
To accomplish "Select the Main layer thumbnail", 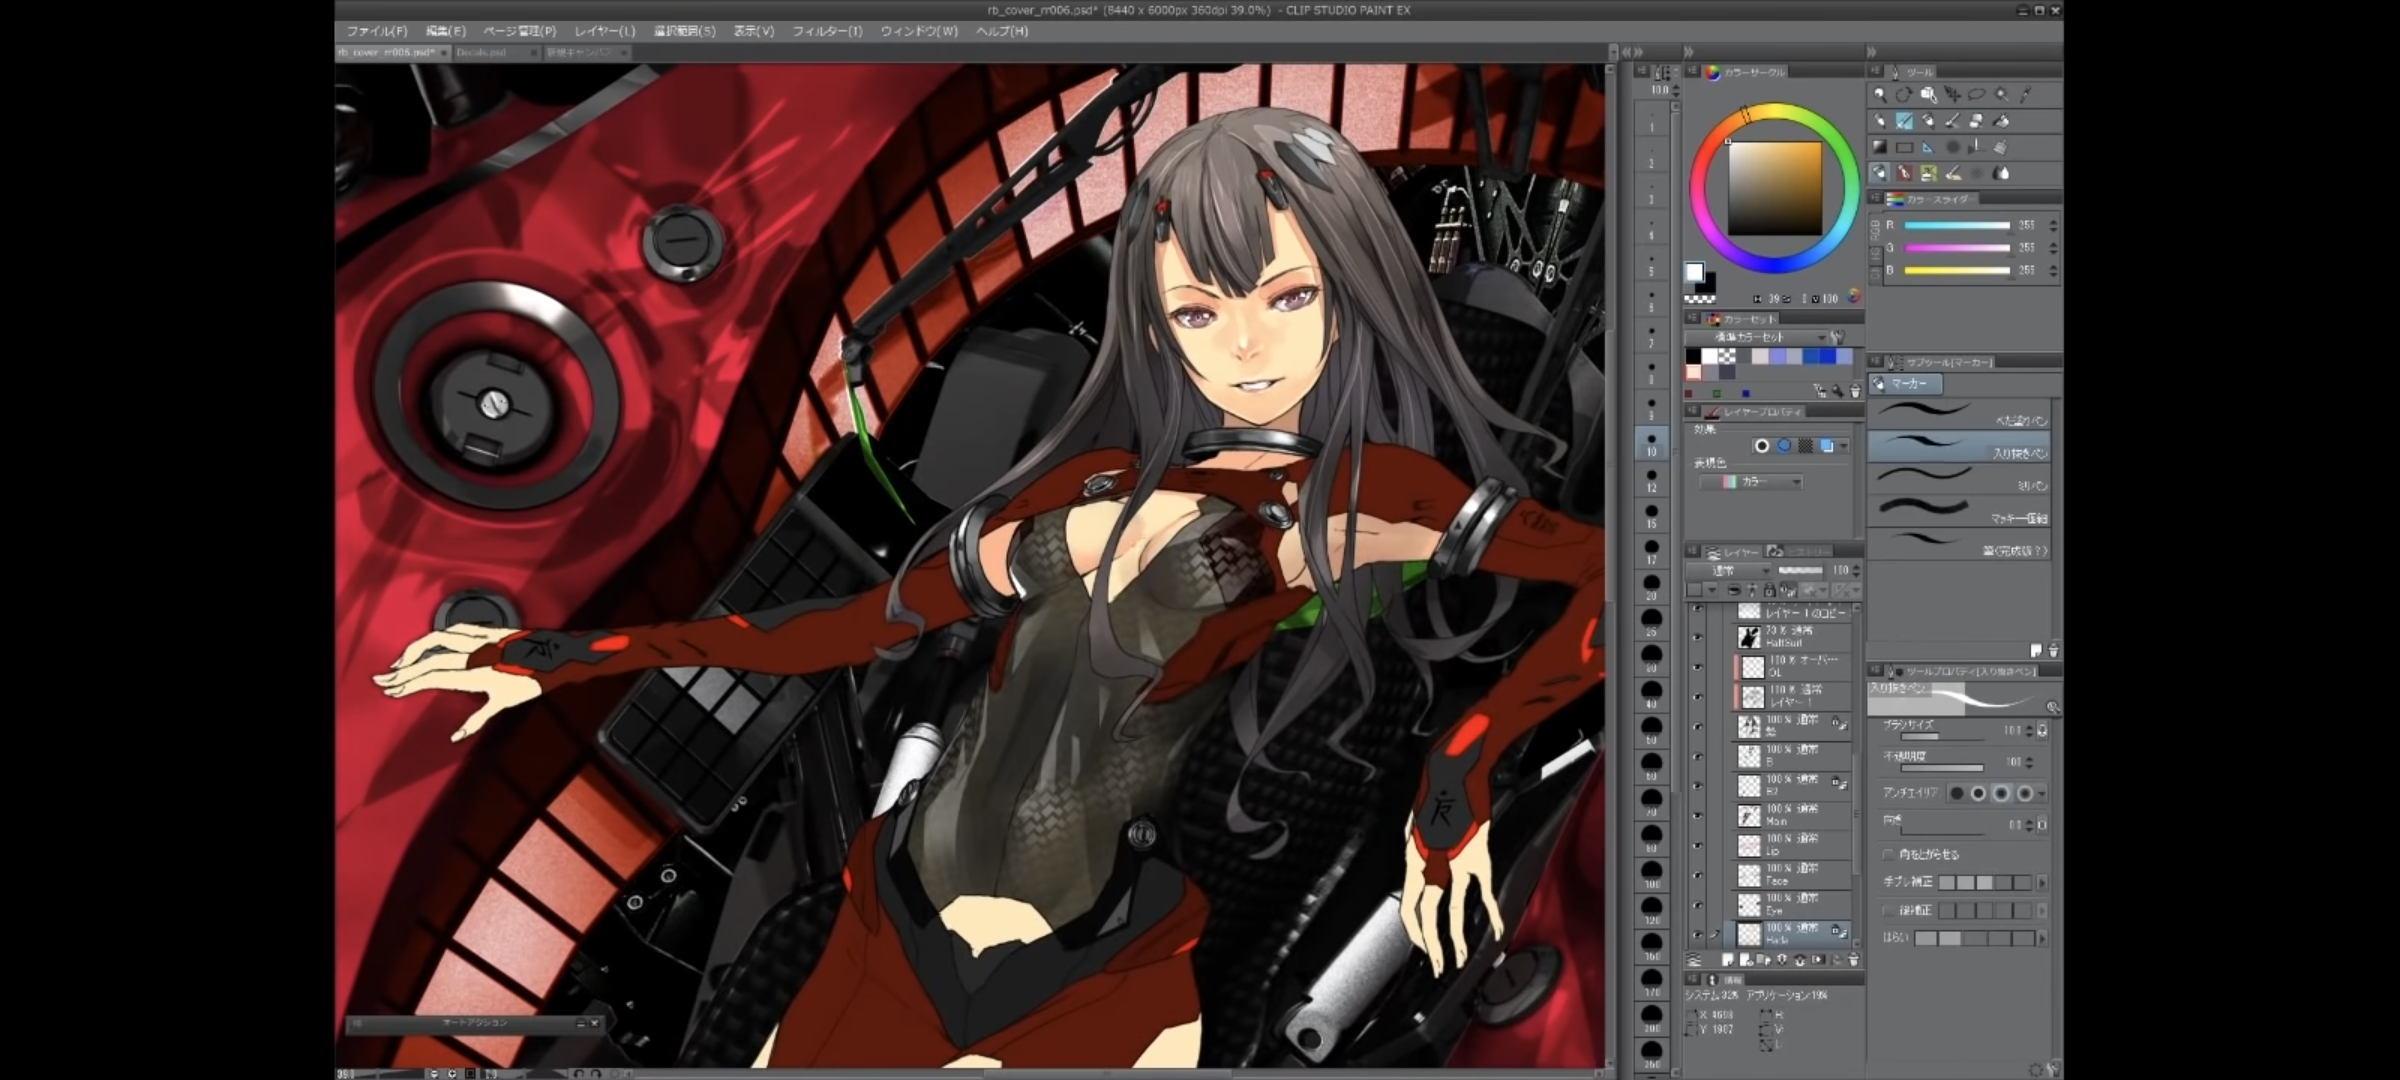I will tap(1749, 816).
